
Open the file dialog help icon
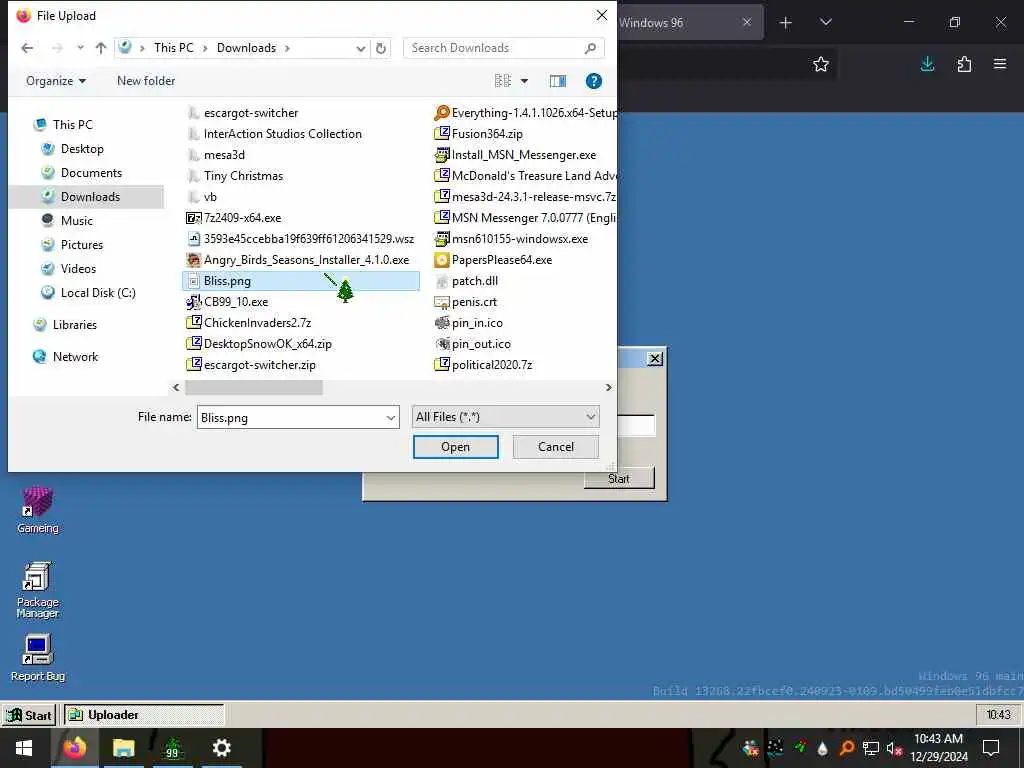(593, 81)
